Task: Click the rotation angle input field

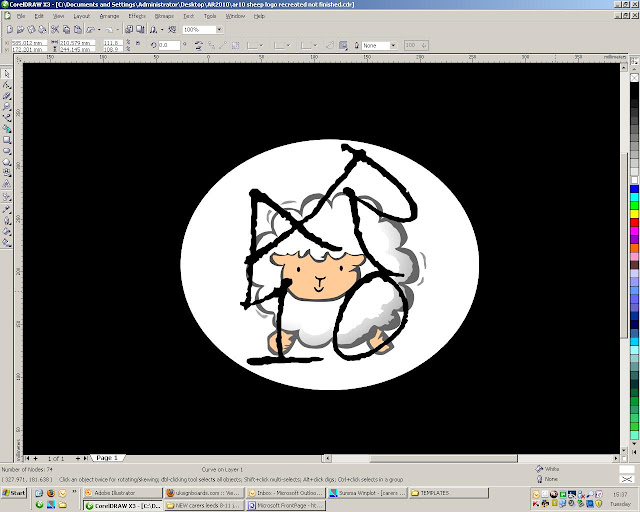Action: pyautogui.click(x=169, y=45)
